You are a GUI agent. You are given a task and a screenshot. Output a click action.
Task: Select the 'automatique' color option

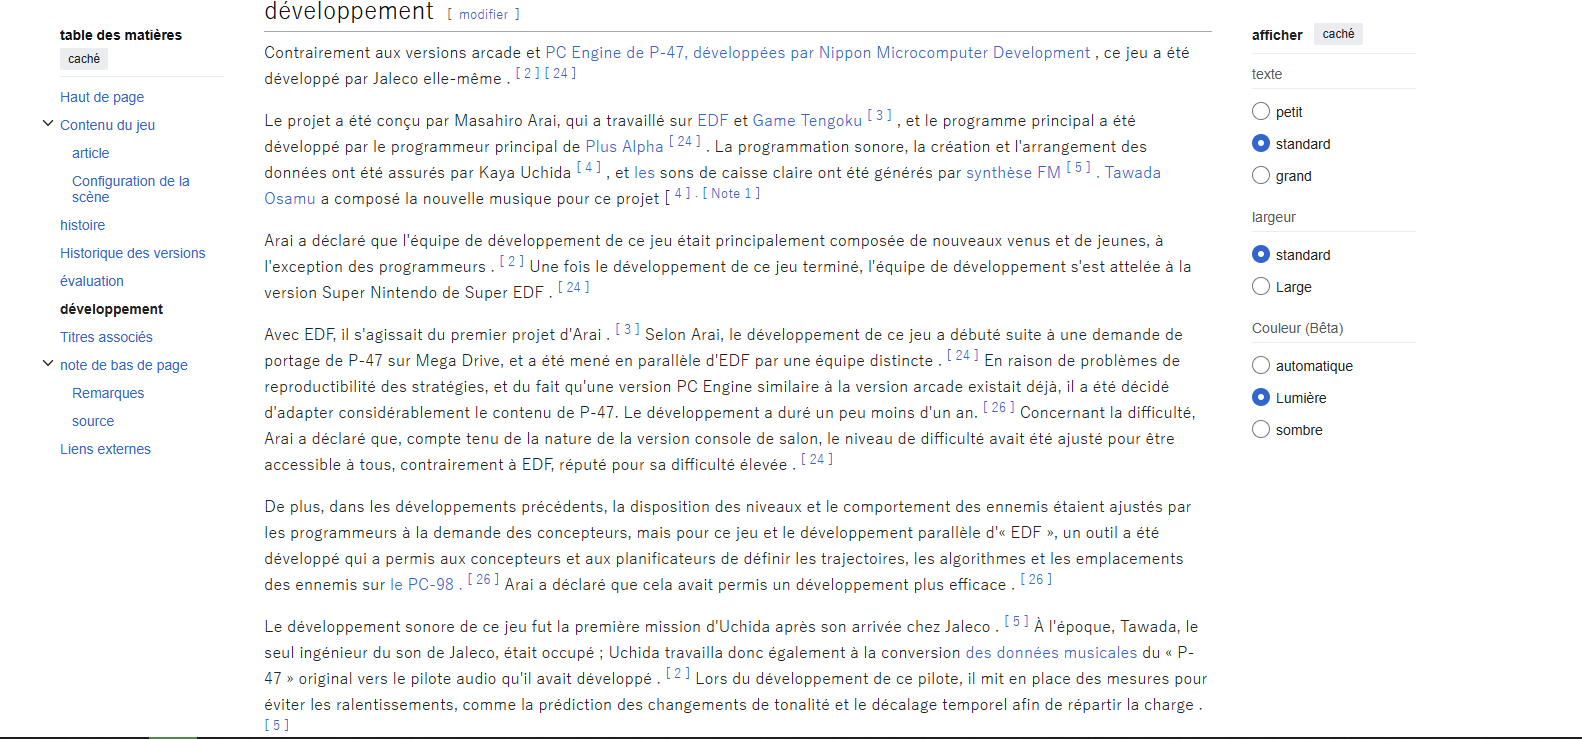[1261, 366]
